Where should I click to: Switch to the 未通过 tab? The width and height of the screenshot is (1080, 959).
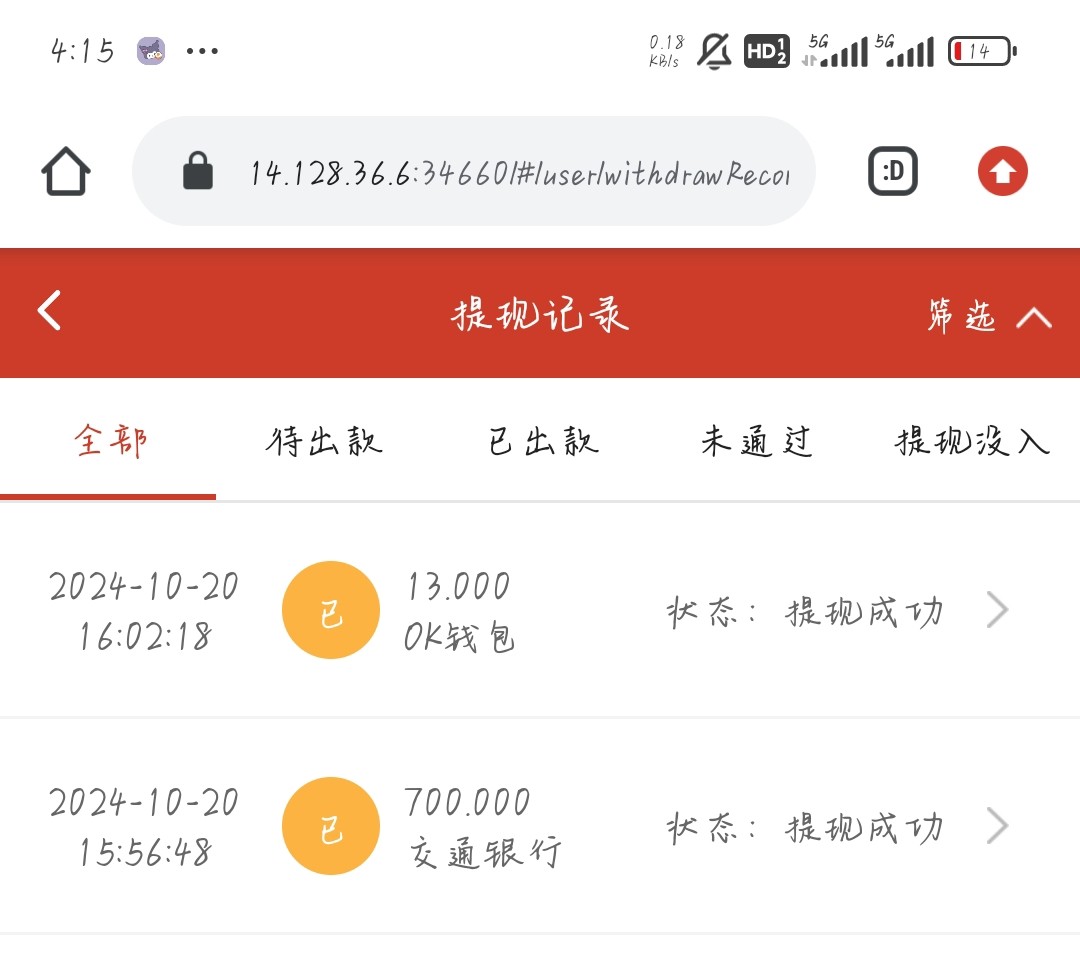point(756,441)
